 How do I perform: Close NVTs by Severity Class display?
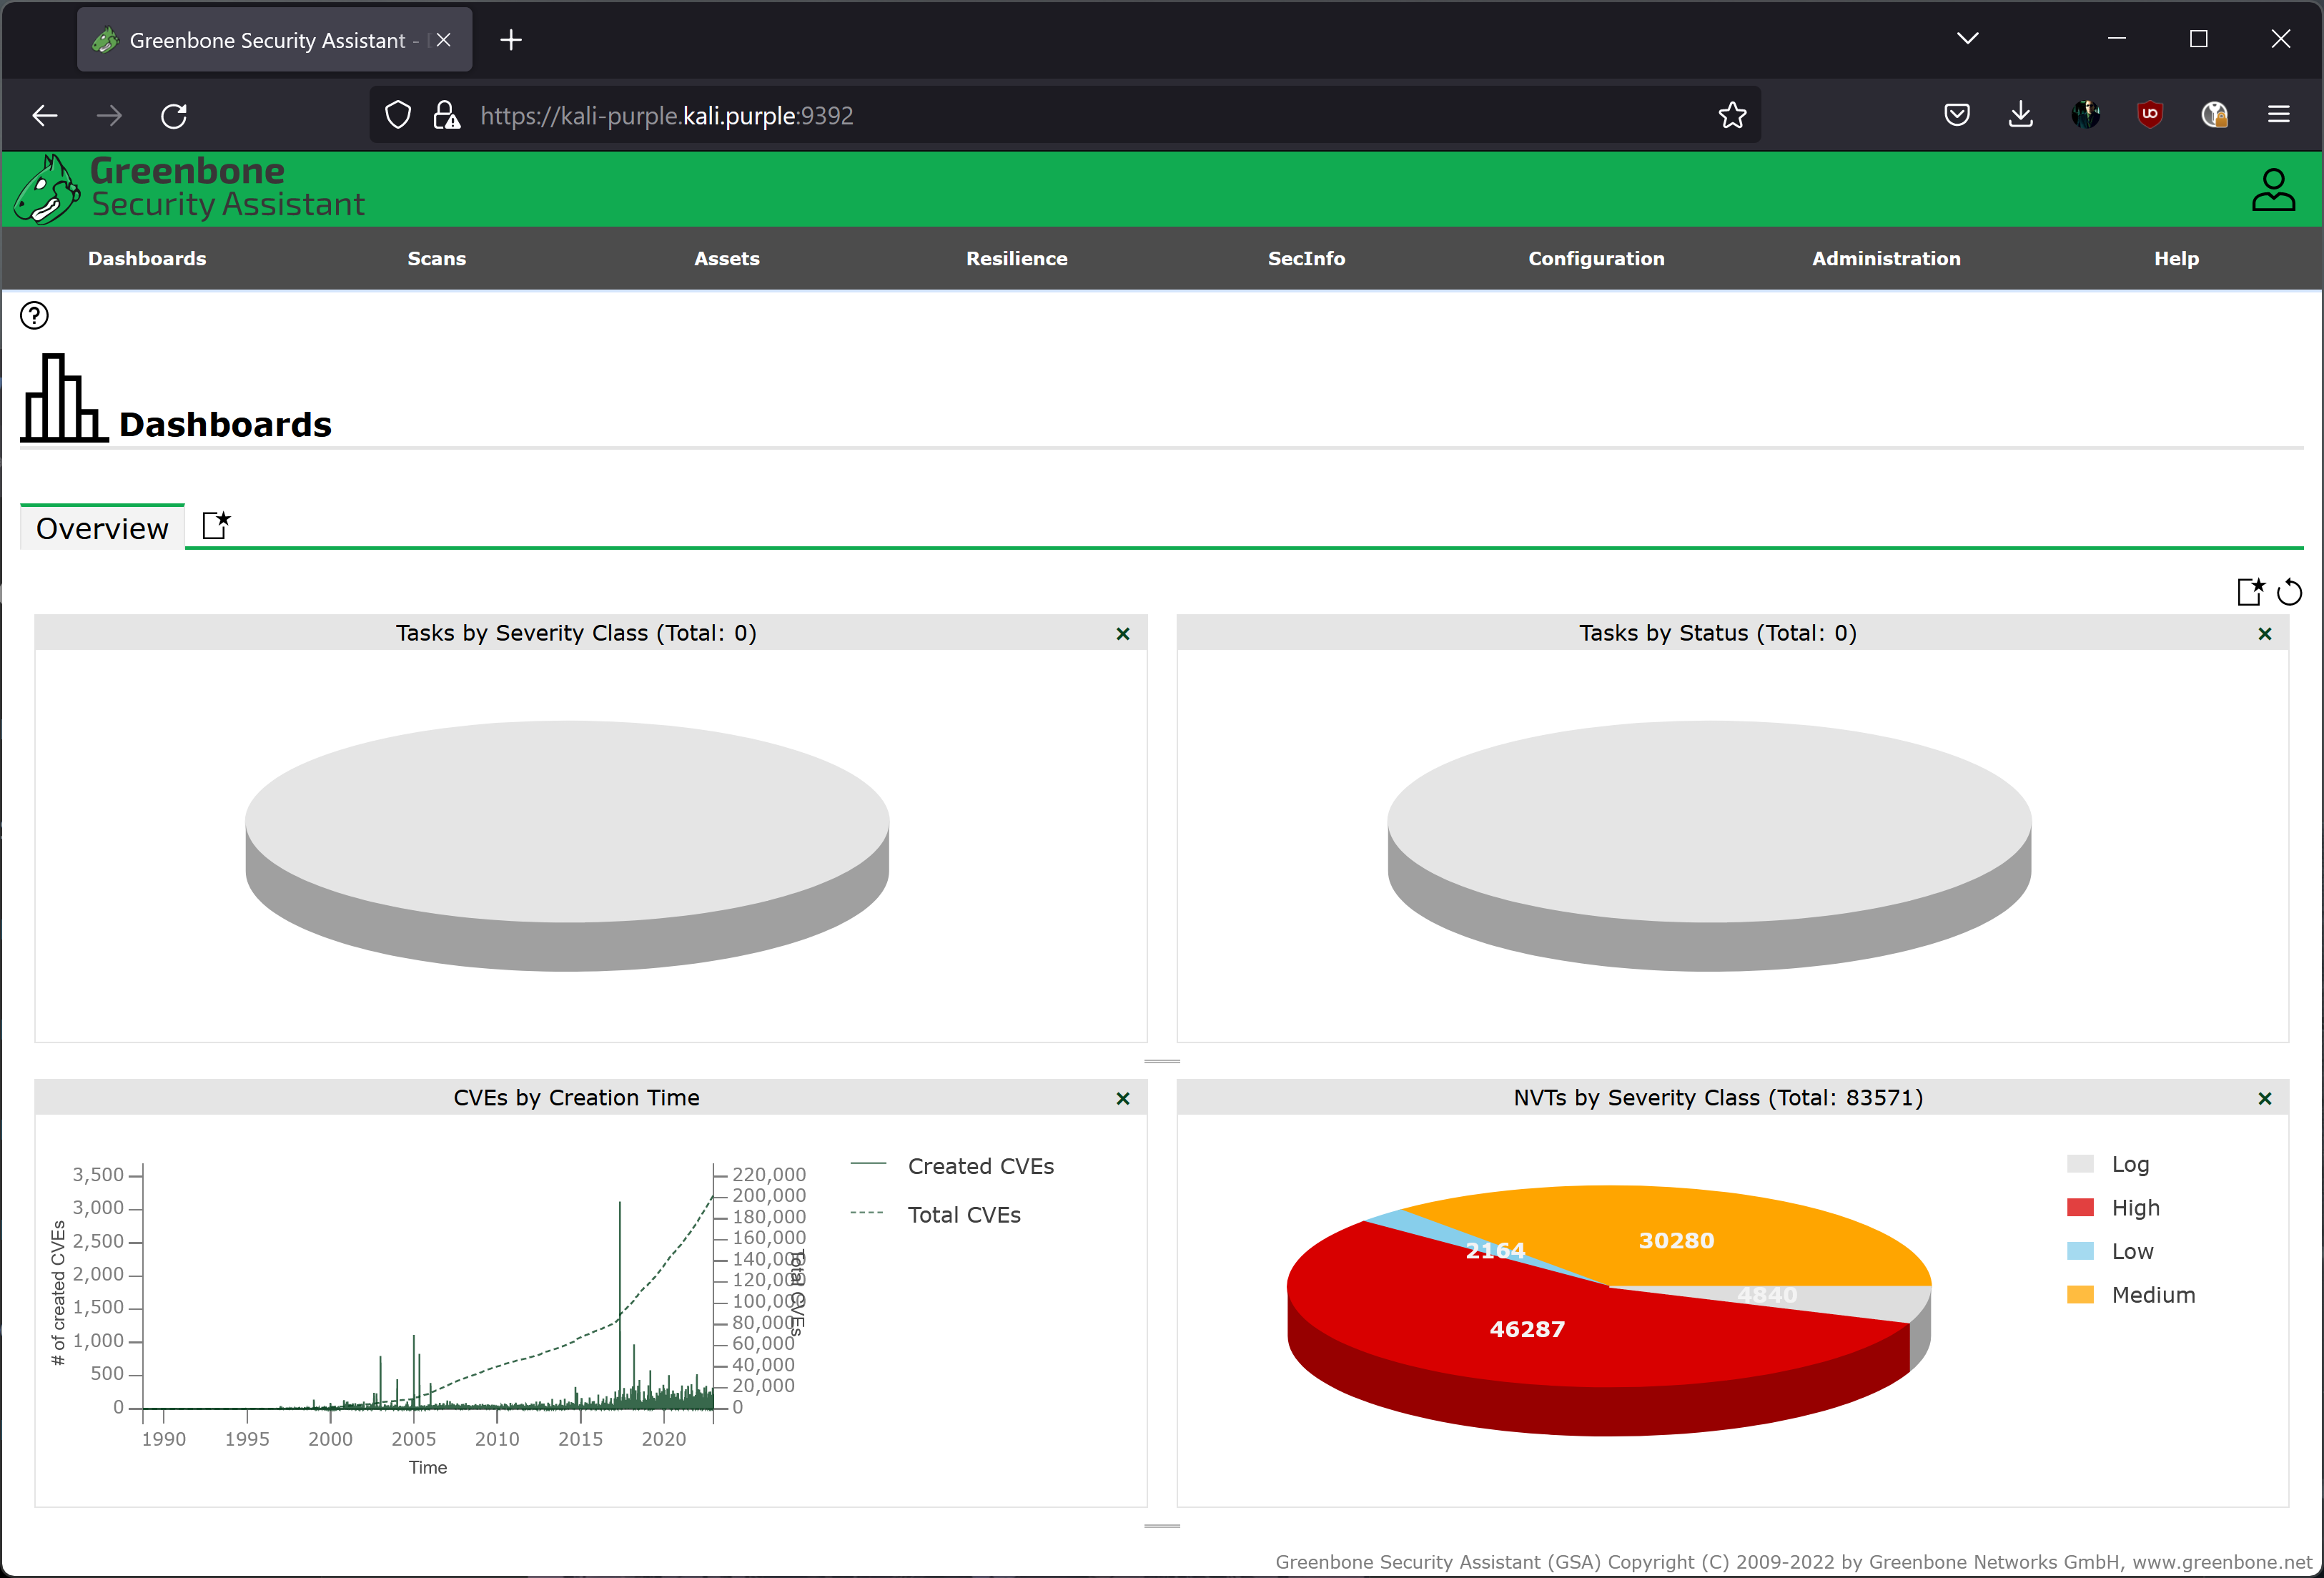click(2264, 1099)
